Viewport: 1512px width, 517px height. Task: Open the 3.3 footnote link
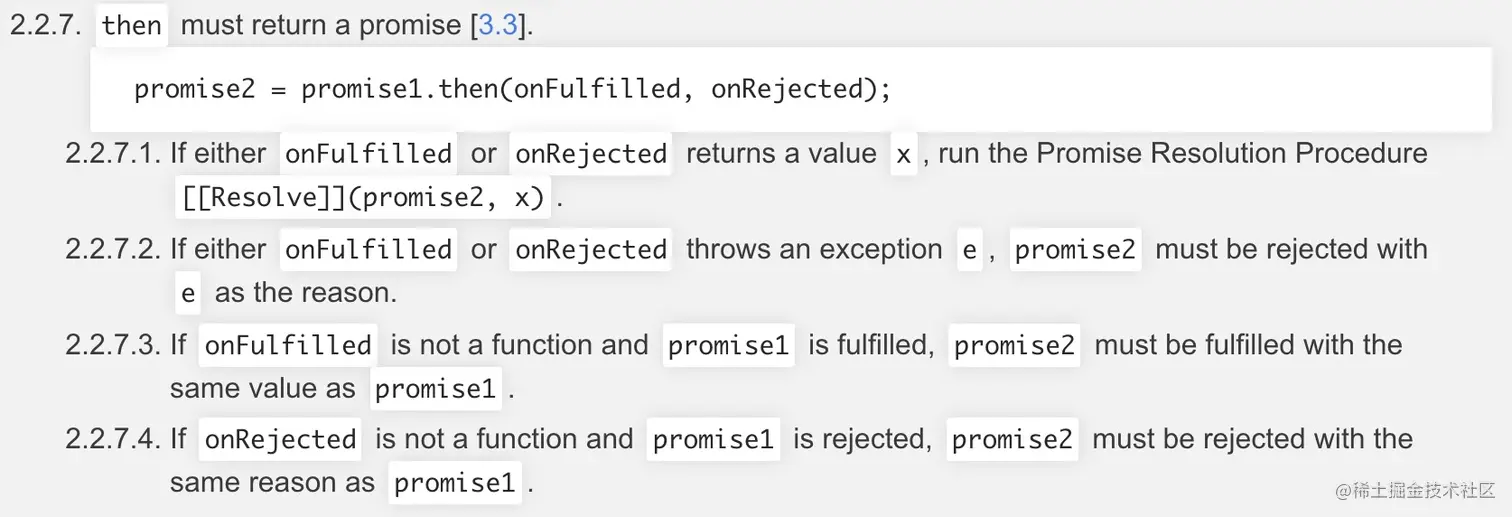[x=498, y=25]
